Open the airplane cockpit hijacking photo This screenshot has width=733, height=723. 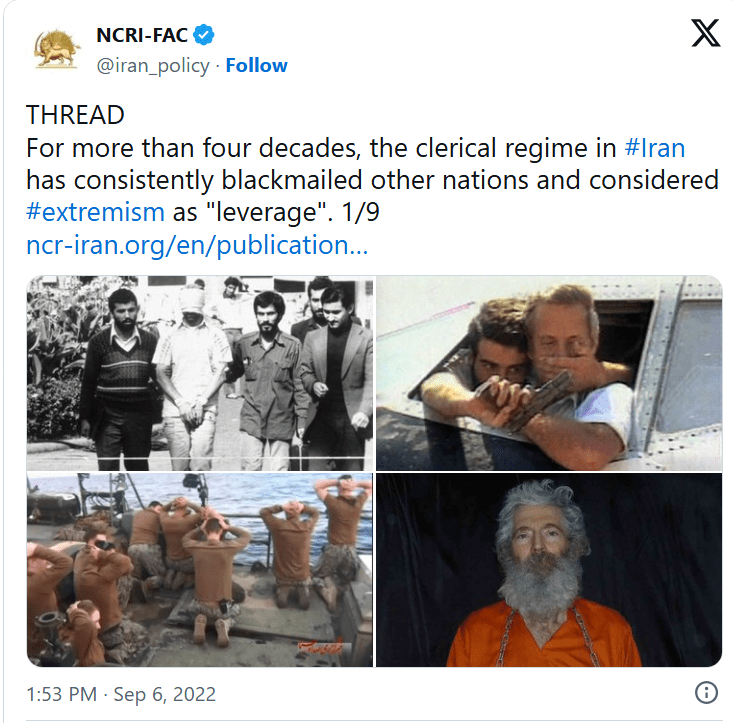coord(549,373)
